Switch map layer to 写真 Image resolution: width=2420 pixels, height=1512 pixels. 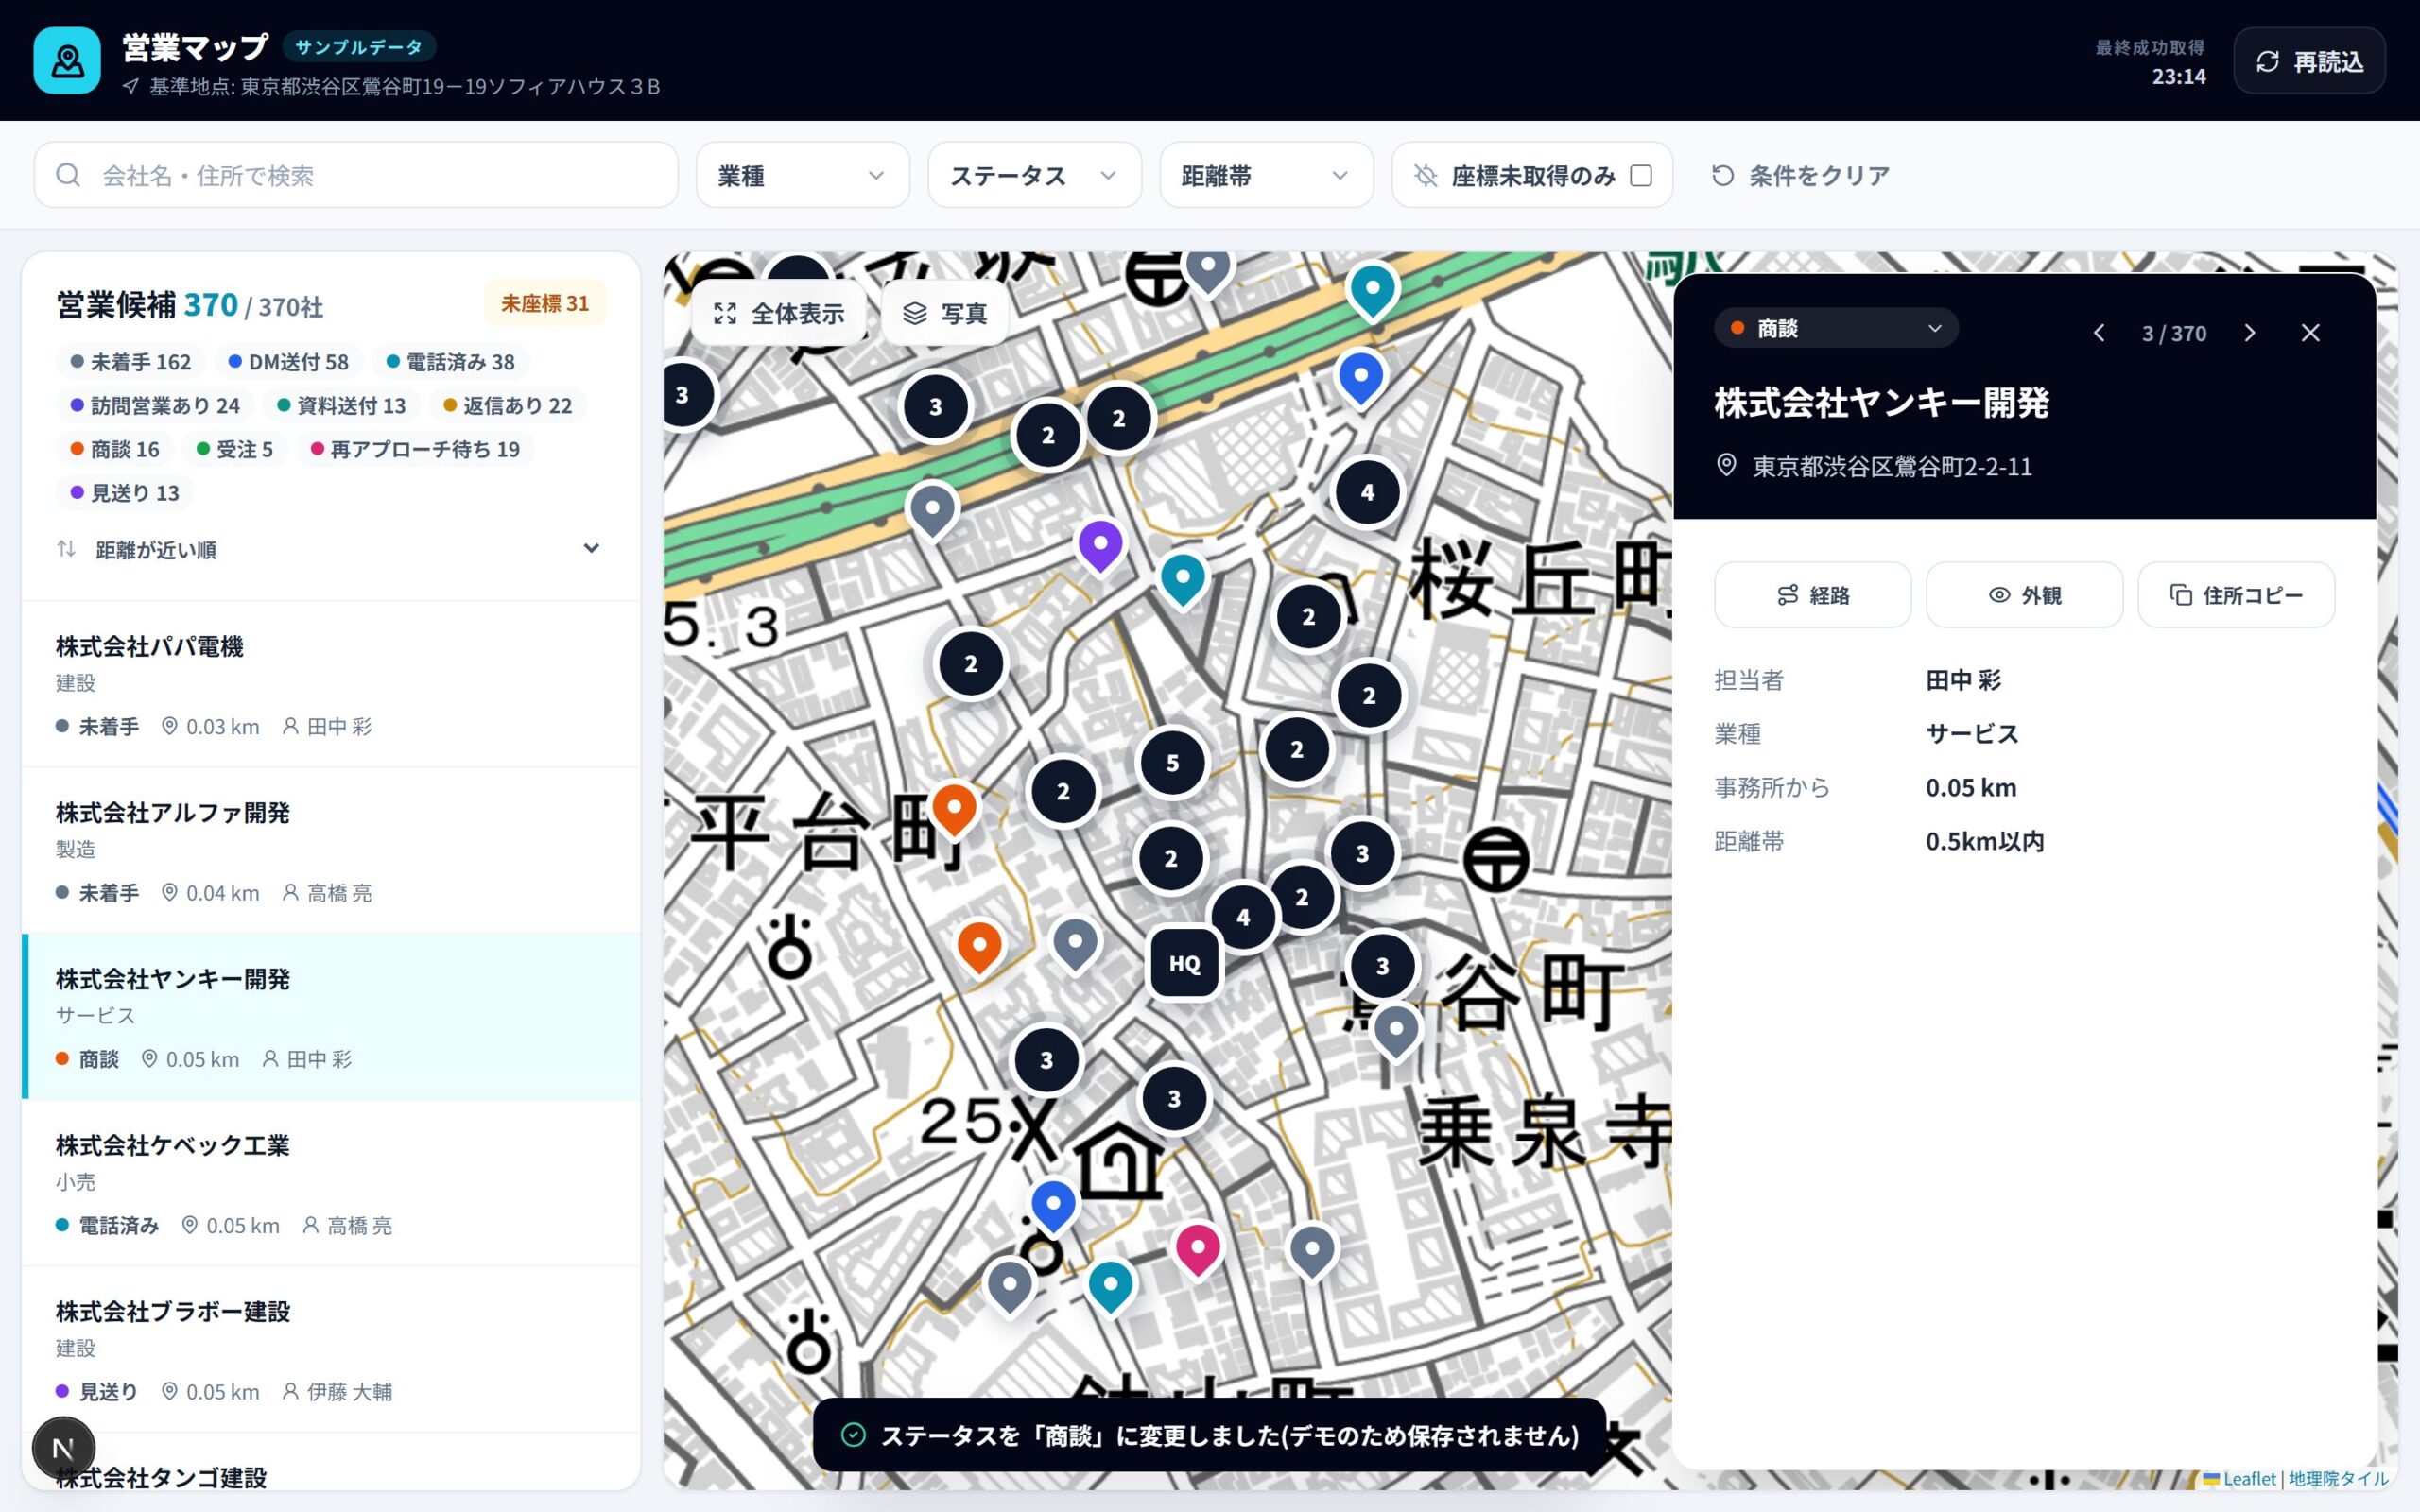(x=945, y=314)
